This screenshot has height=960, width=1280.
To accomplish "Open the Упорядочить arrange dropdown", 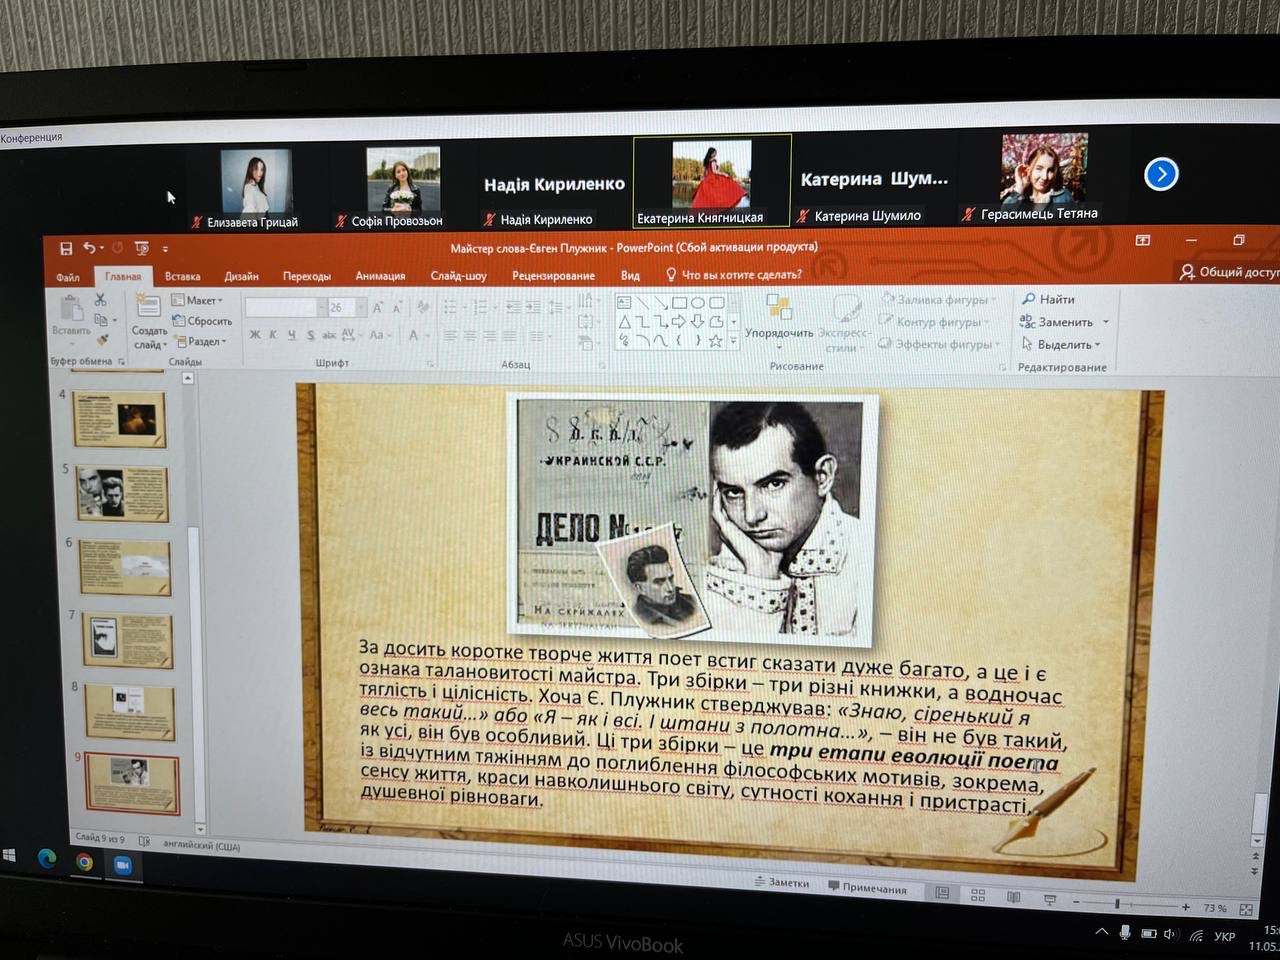I will [779, 320].
